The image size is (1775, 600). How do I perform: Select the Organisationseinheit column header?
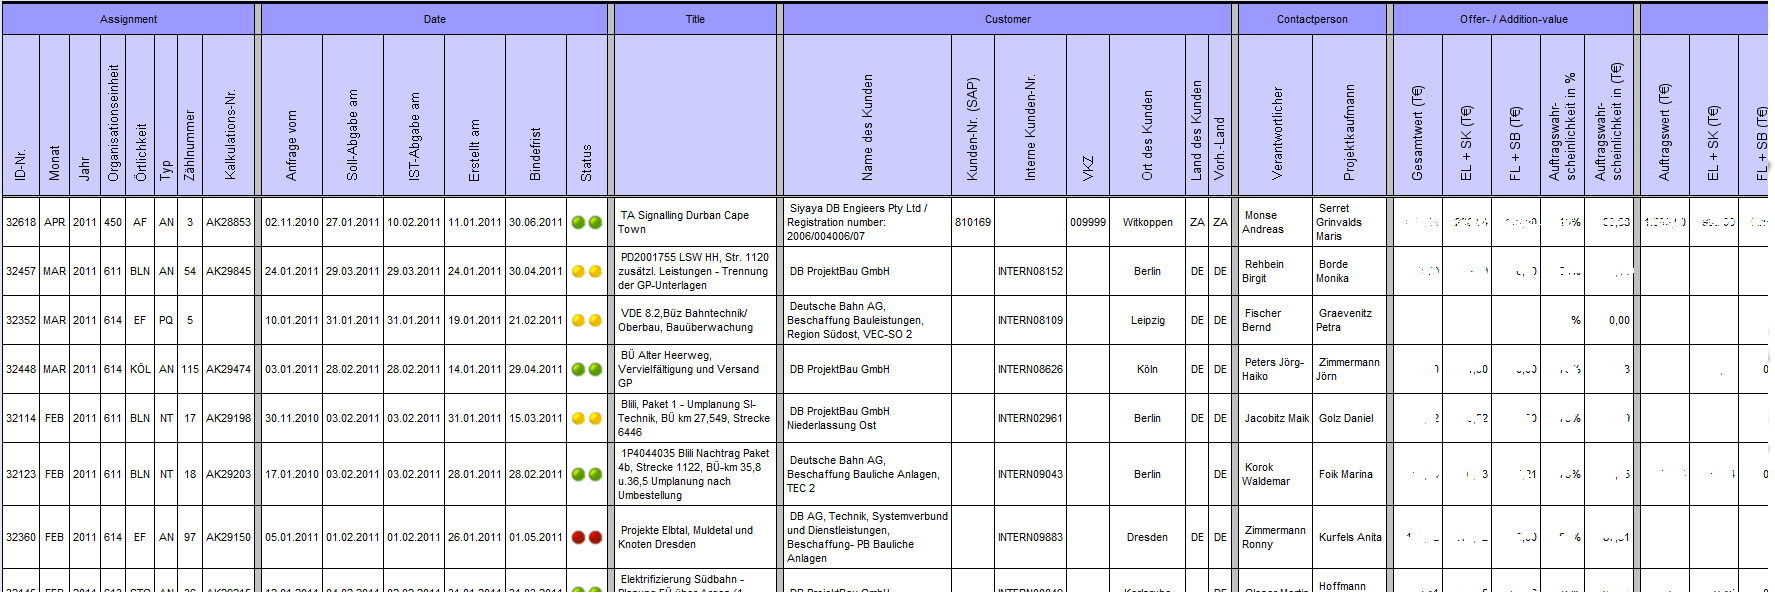[113, 115]
